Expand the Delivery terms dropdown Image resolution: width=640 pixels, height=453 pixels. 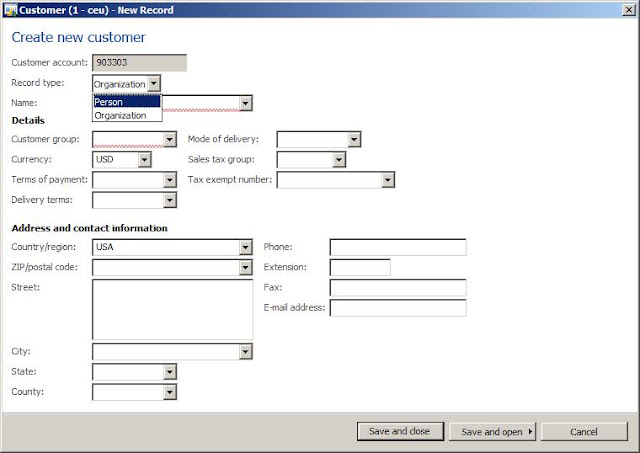coord(170,200)
